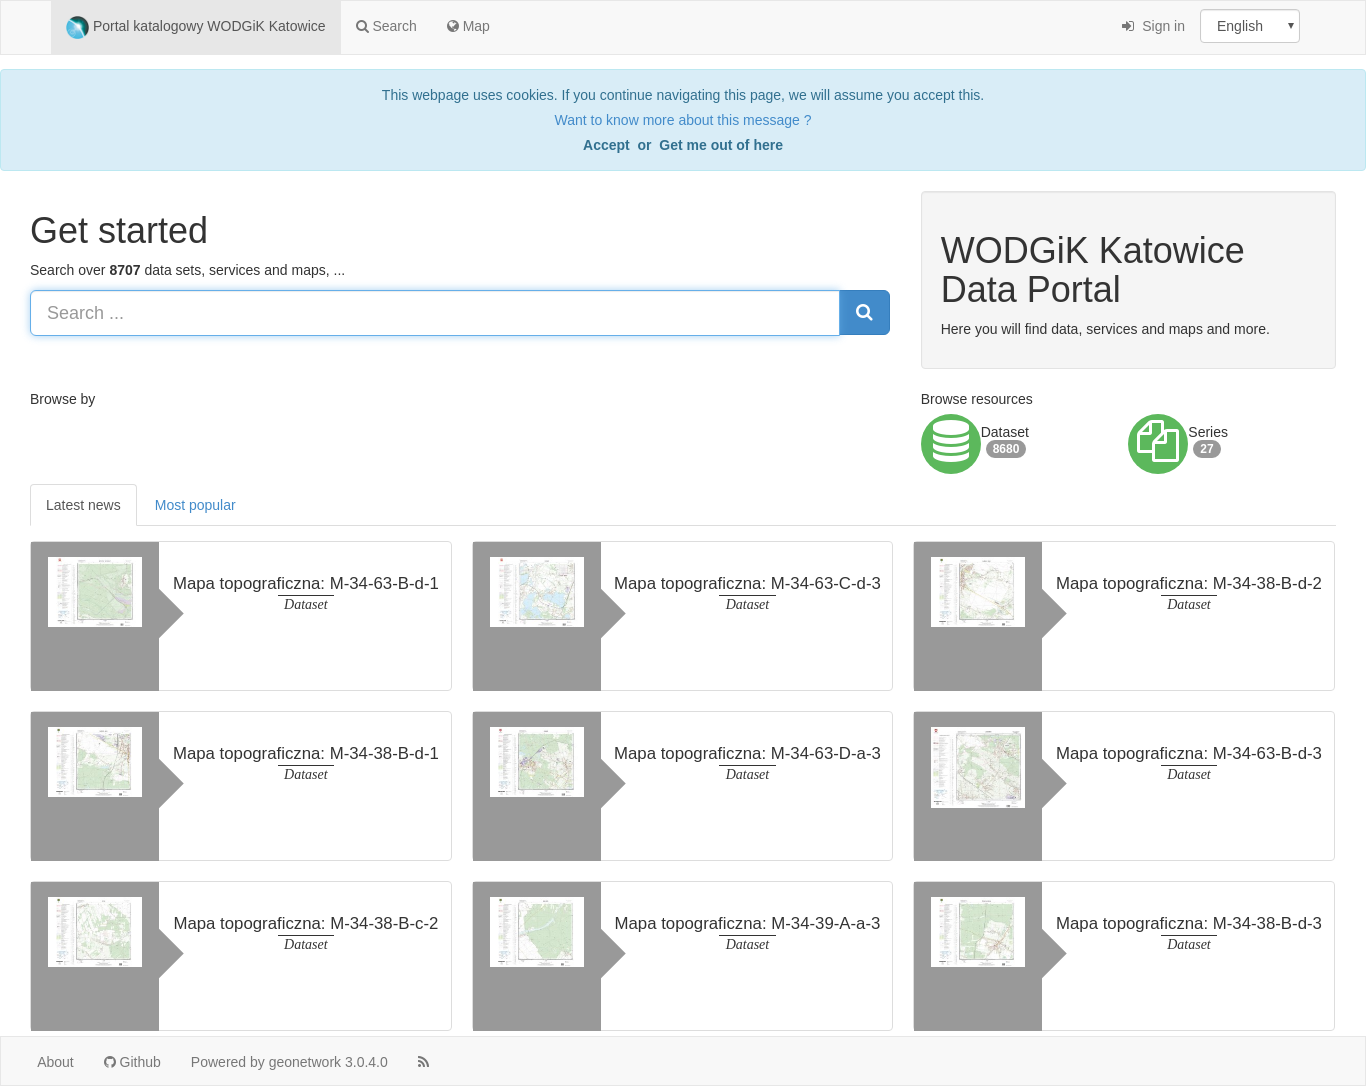Open 'Mapa topograficzna: M-34-63-B-d-3' record
Viewport: 1366px width, 1086px height.
pyautogui.click(x=1189, y=753)
